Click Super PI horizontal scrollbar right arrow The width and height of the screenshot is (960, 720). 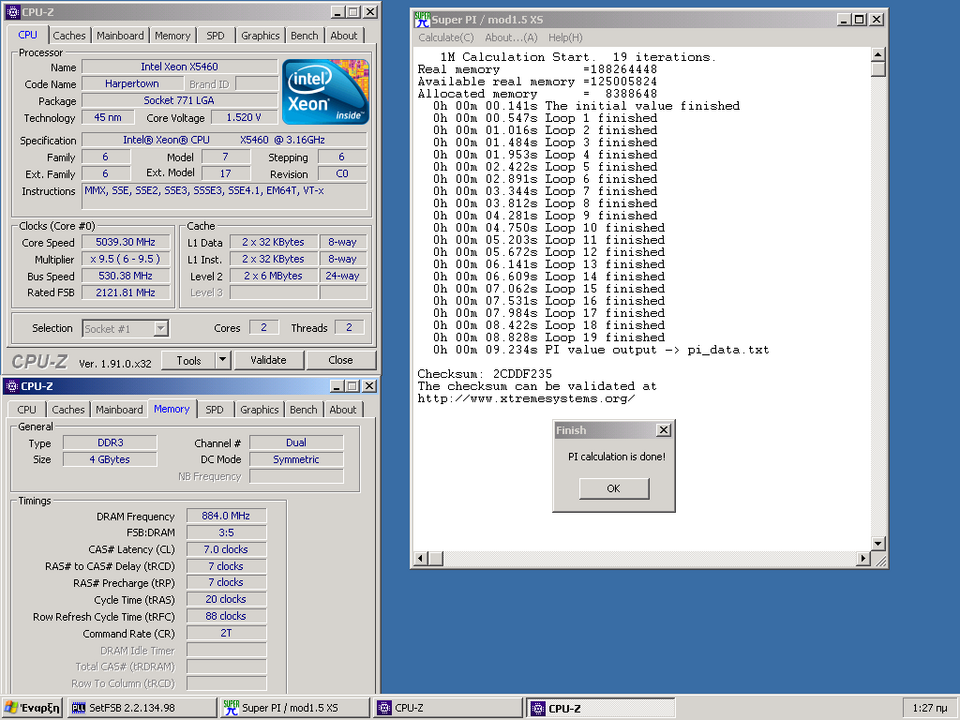(x=863, y=558)
